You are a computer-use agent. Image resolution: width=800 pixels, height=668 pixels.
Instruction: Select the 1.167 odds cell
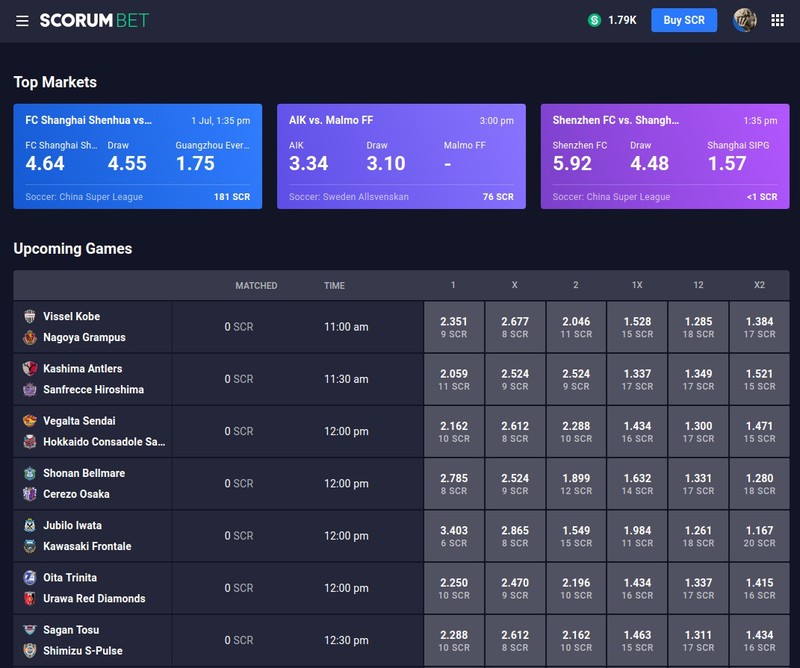(x=759, y=536)
